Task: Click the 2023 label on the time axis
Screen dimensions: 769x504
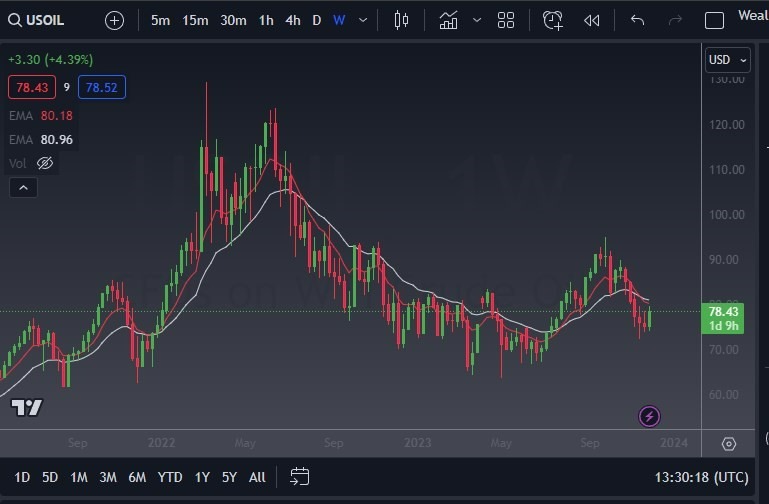Action: click(x=417, y=443)
